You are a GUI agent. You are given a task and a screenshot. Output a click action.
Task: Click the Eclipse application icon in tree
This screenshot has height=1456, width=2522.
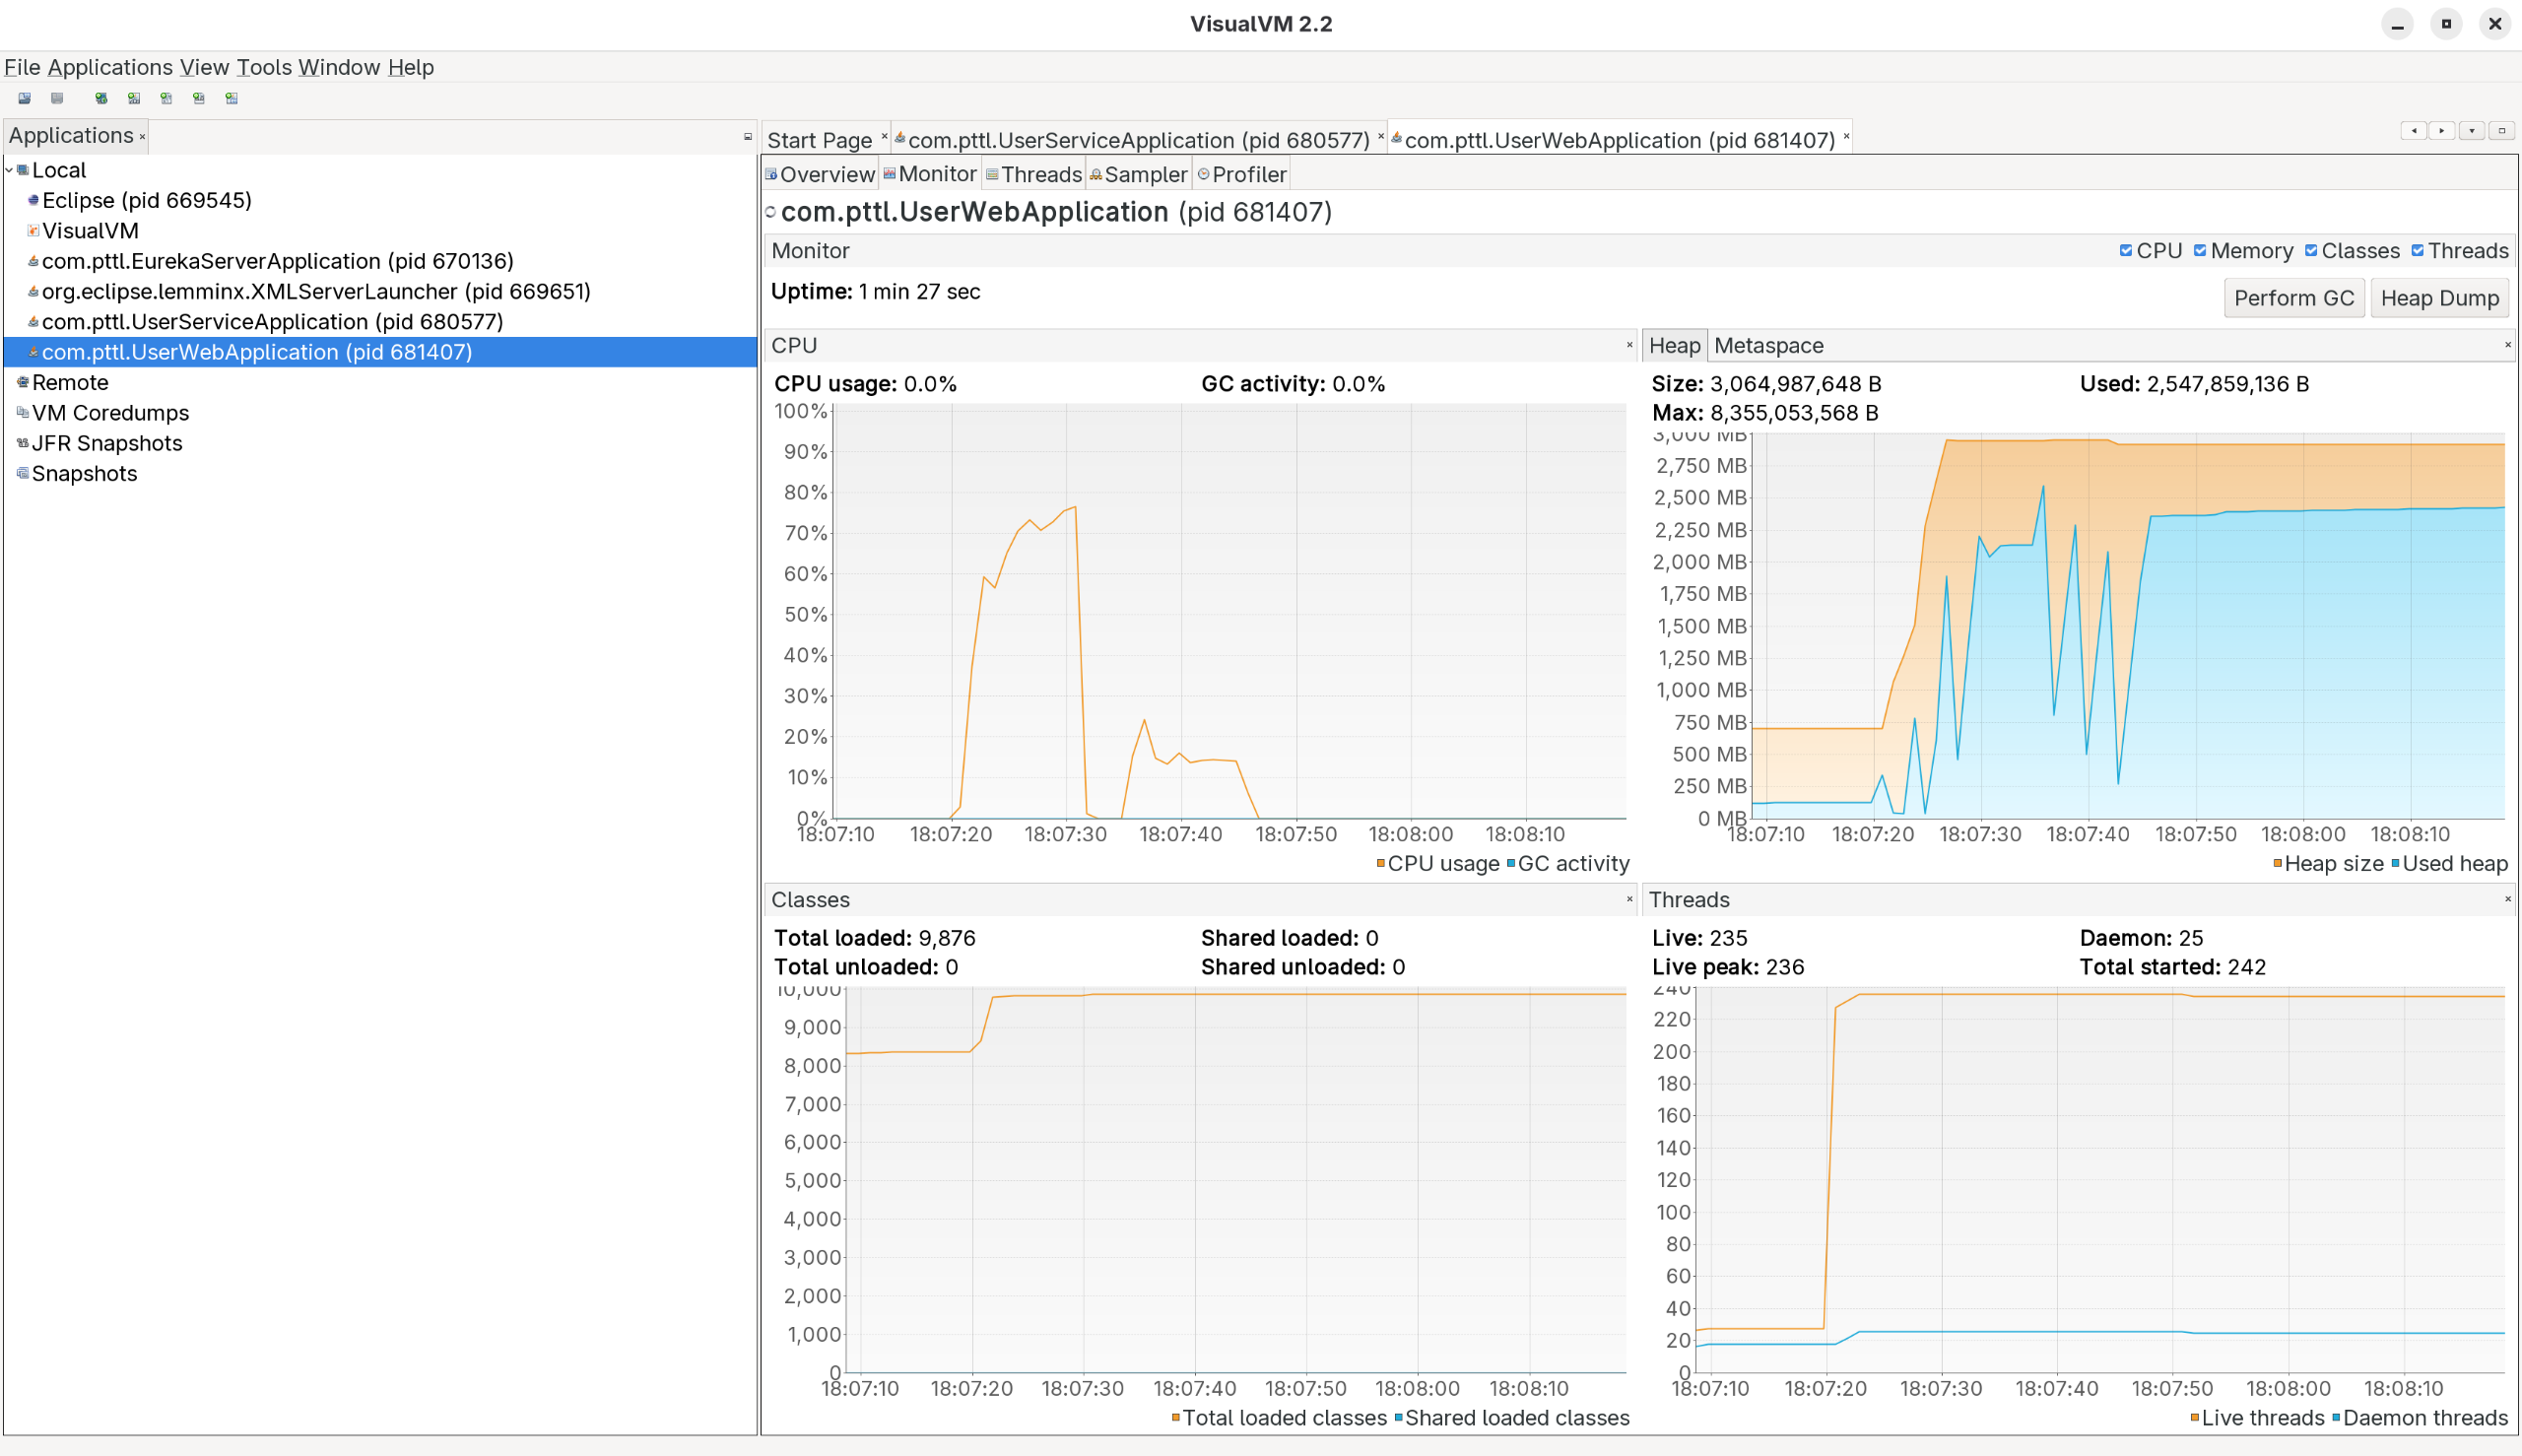33,200
